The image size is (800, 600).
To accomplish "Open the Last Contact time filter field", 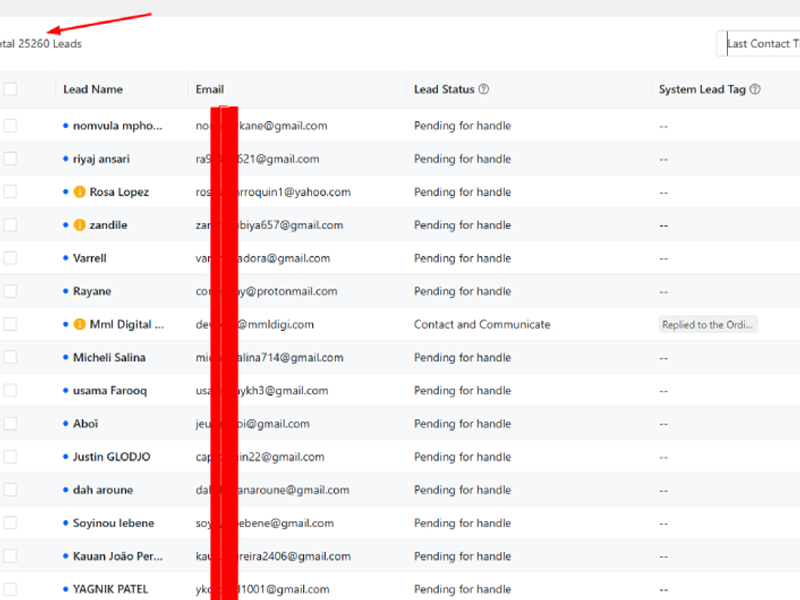I will 759,44.
